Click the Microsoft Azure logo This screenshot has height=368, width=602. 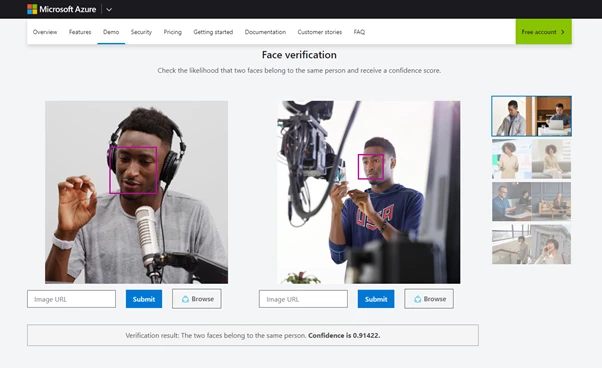(x=61, y=9)
